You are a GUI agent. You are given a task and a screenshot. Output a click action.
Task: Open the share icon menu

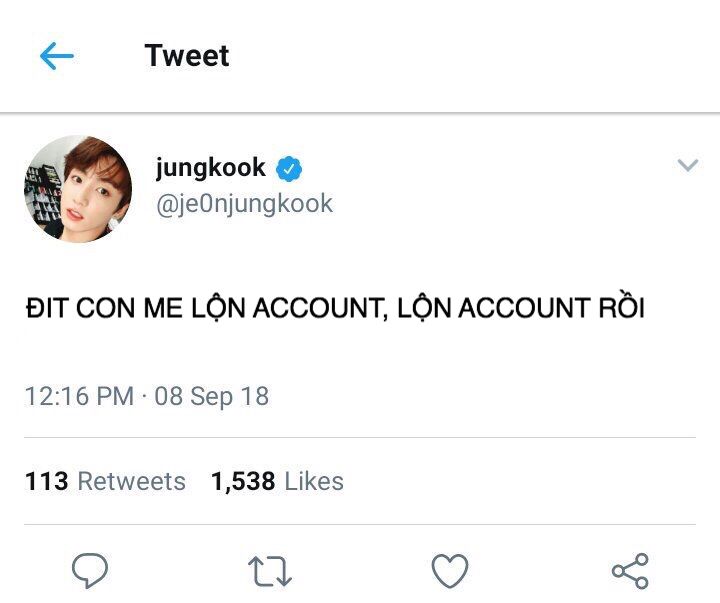[x=630, y=571]
